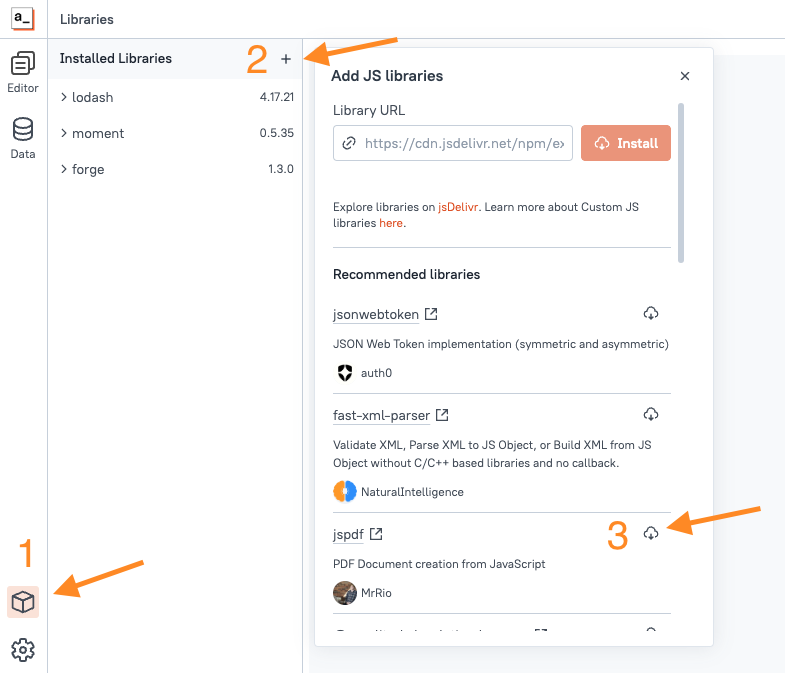
Task: Open the jsonwebtoken external link icon
Action: click(431, 314)
